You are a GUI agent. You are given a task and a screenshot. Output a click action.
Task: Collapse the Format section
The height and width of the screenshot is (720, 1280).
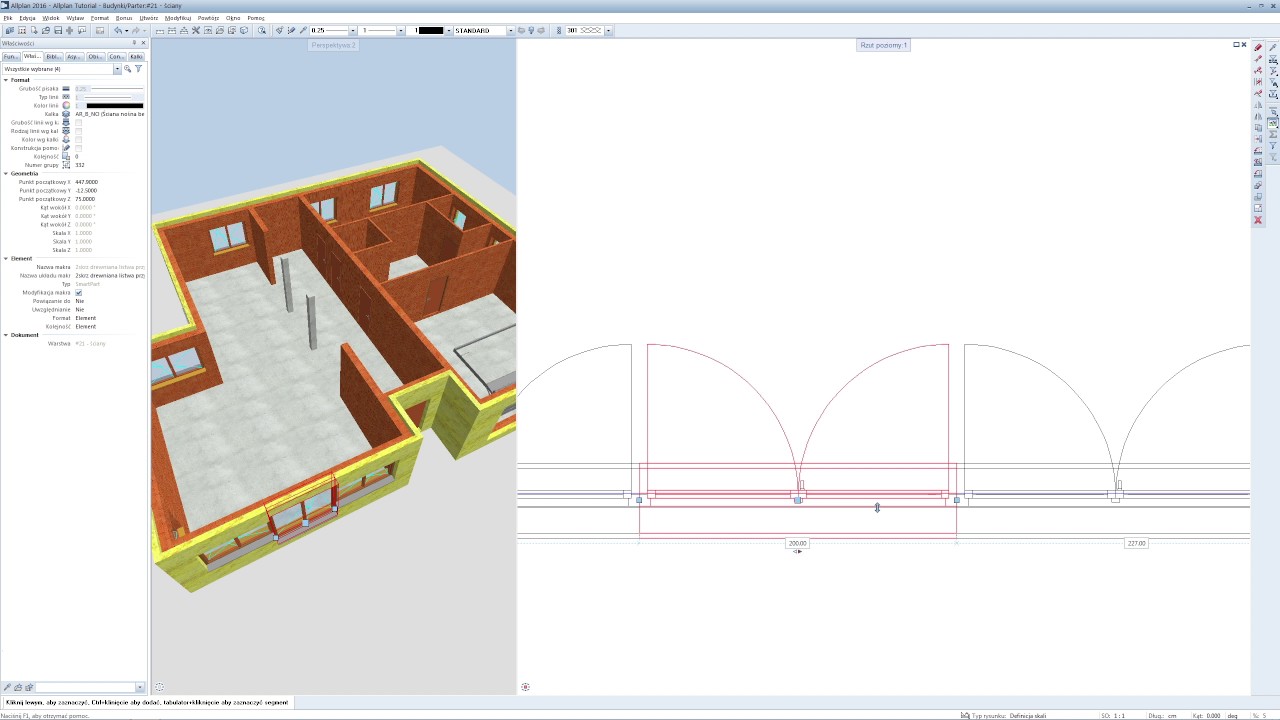[5, 80]
